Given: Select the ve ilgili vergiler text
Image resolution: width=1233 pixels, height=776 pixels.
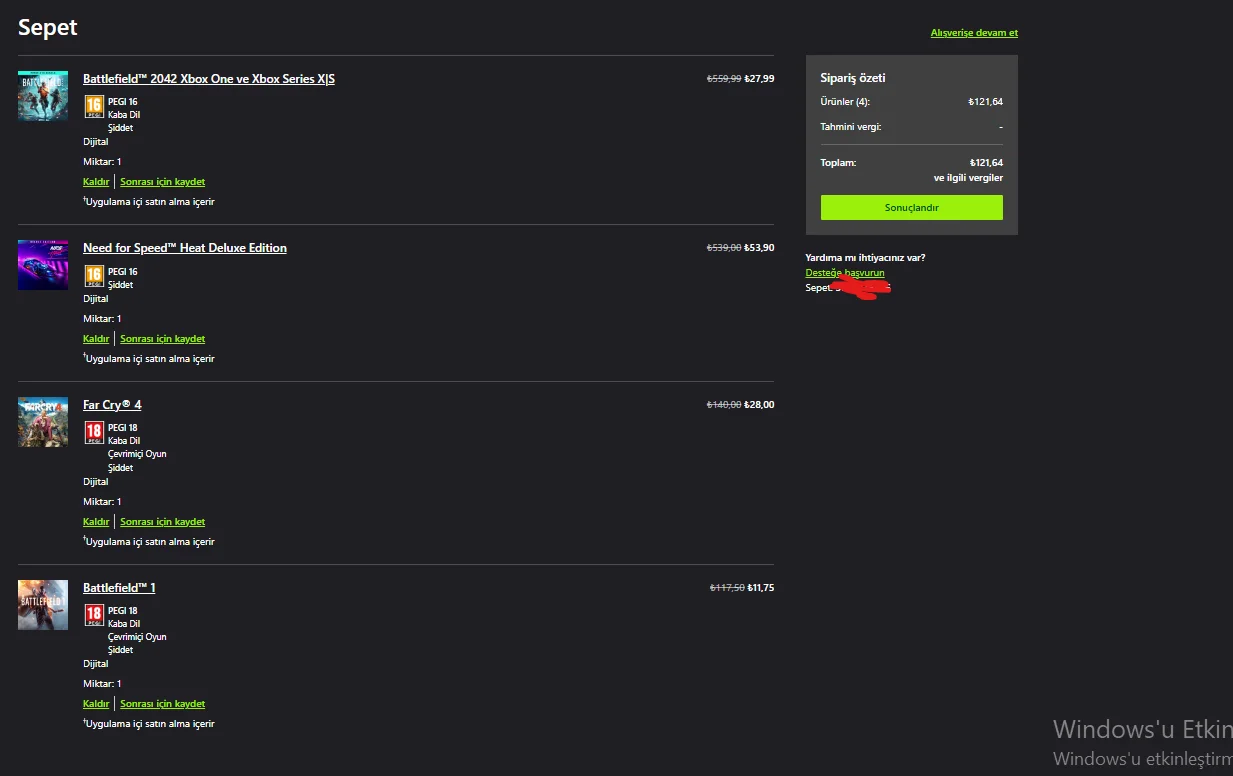Looking at the screenshot, I should [968, 178].
